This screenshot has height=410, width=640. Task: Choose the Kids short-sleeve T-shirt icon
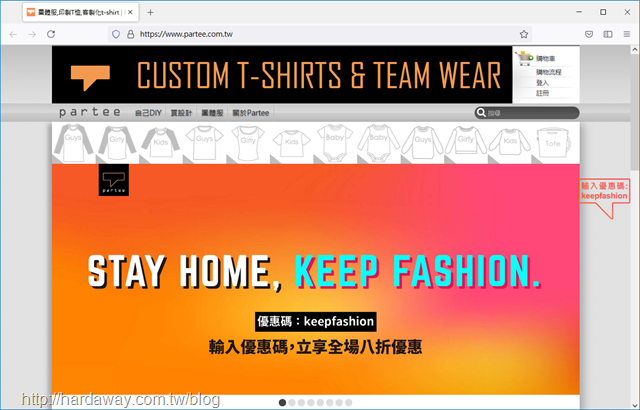point(291,144)
